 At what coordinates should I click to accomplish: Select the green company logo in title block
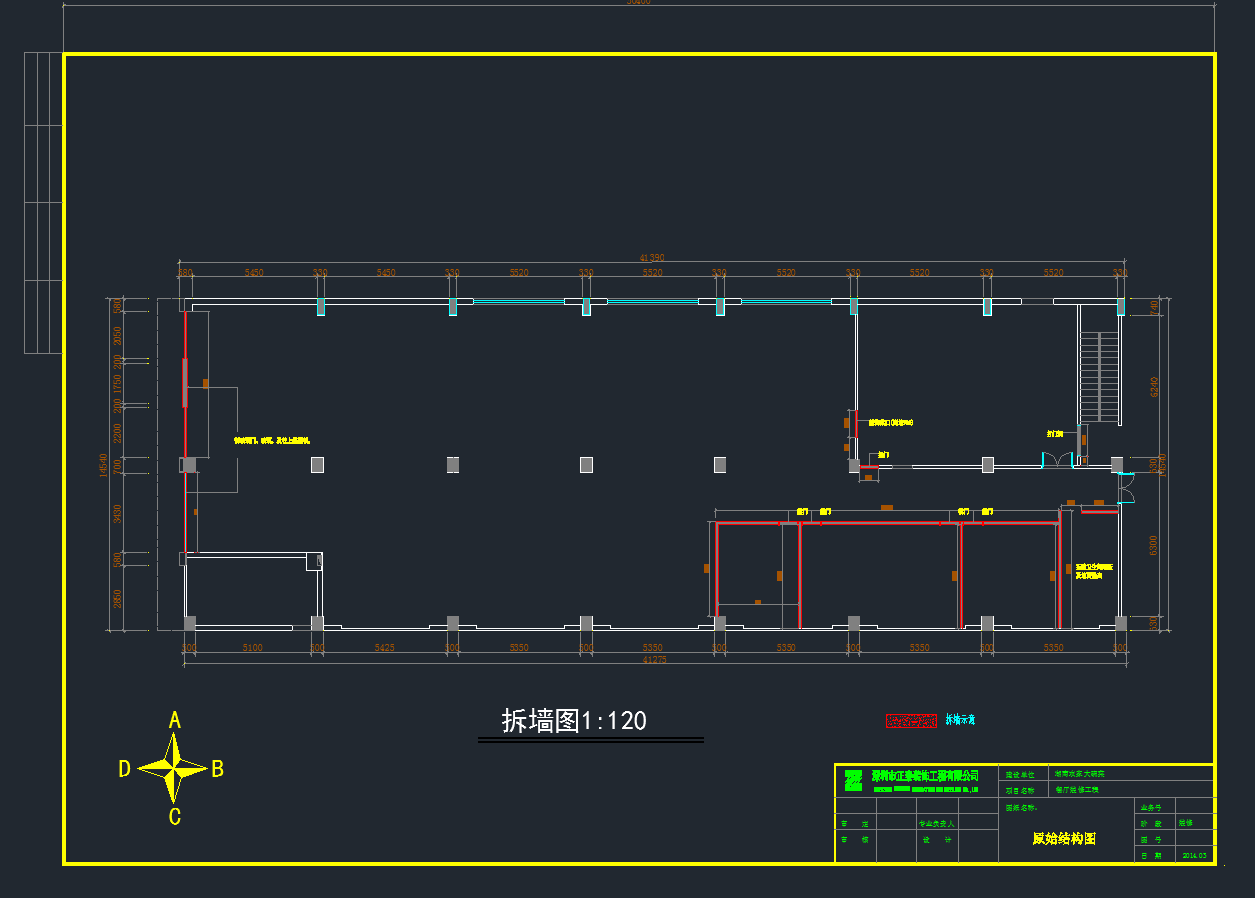click(852, 780)
